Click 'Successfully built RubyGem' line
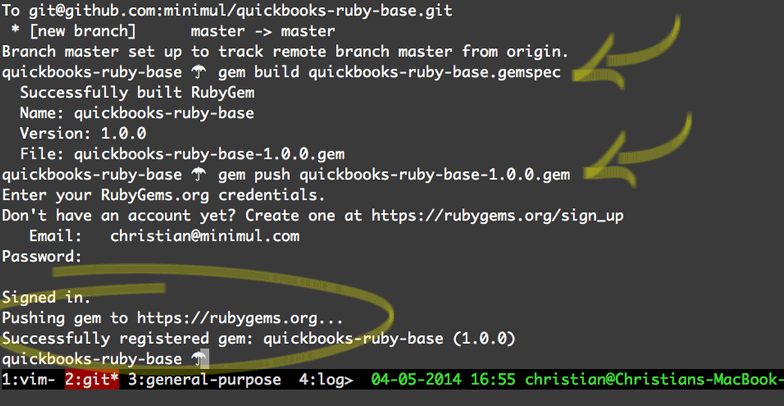 point(137,93)
